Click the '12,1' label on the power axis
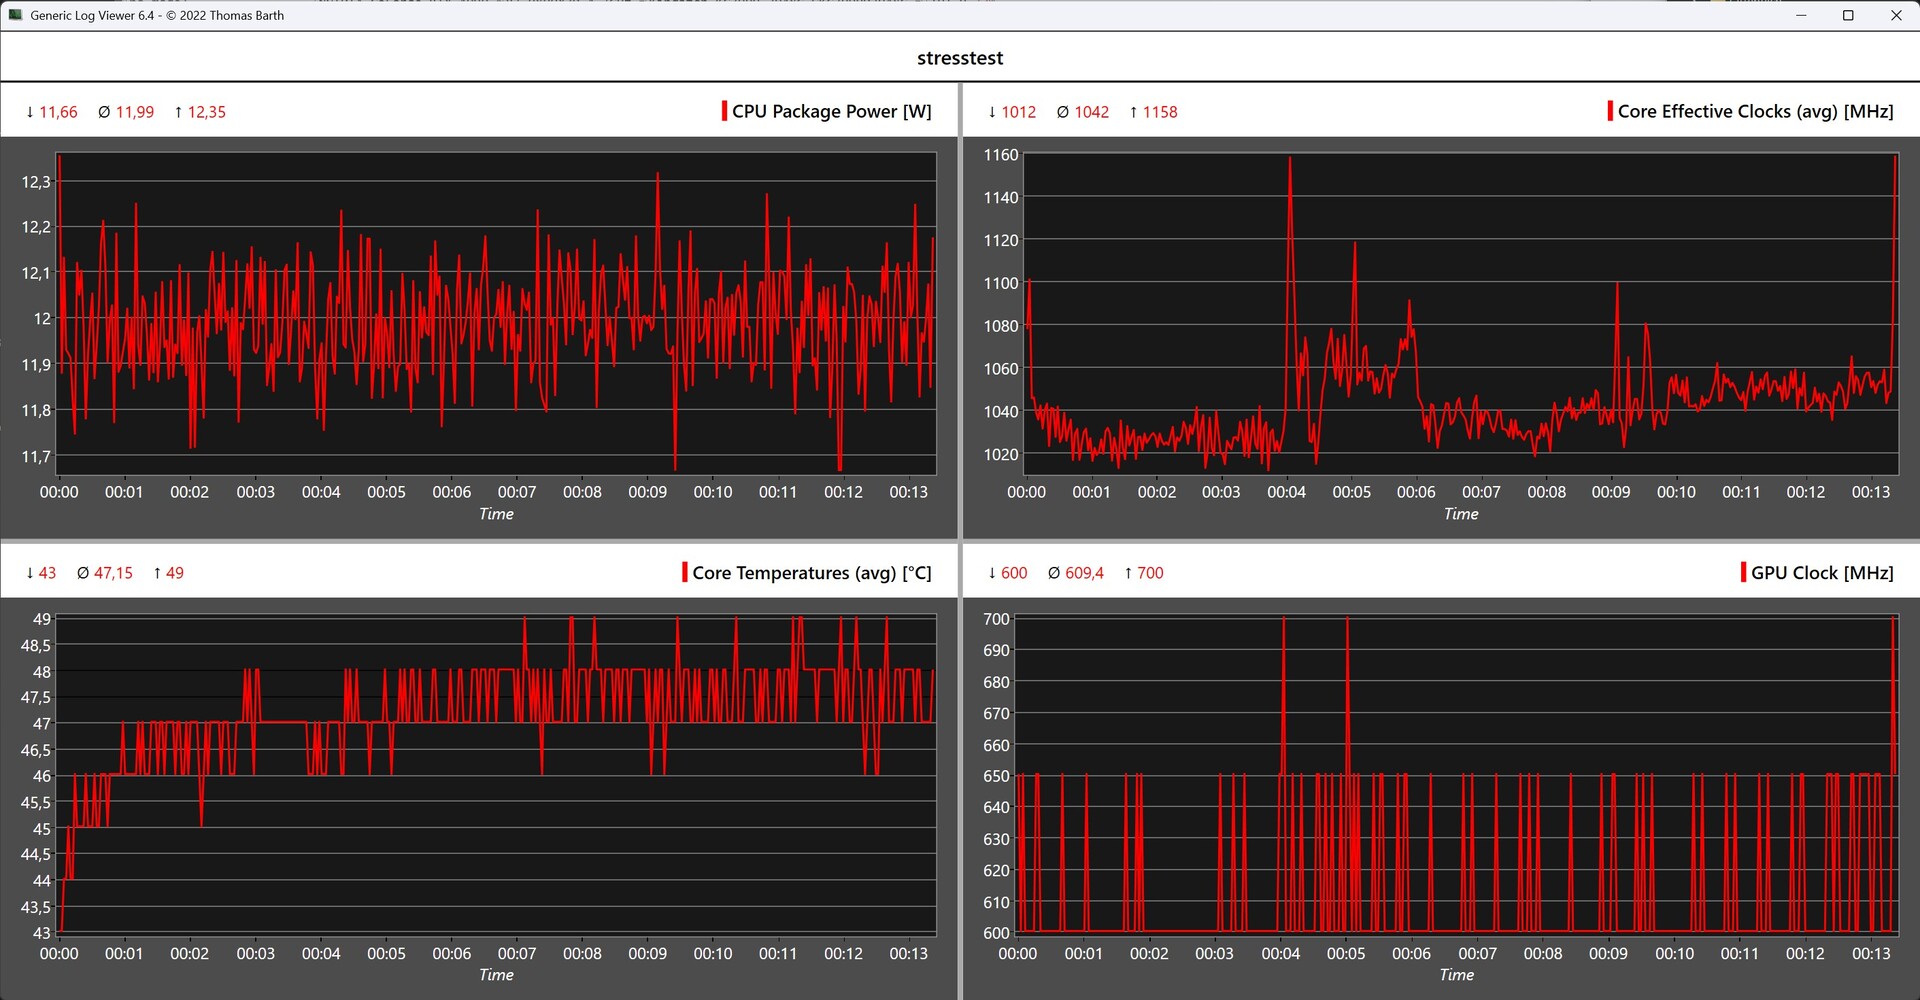The width and height of the screenshot is (1920, 1000). (36, 273)
